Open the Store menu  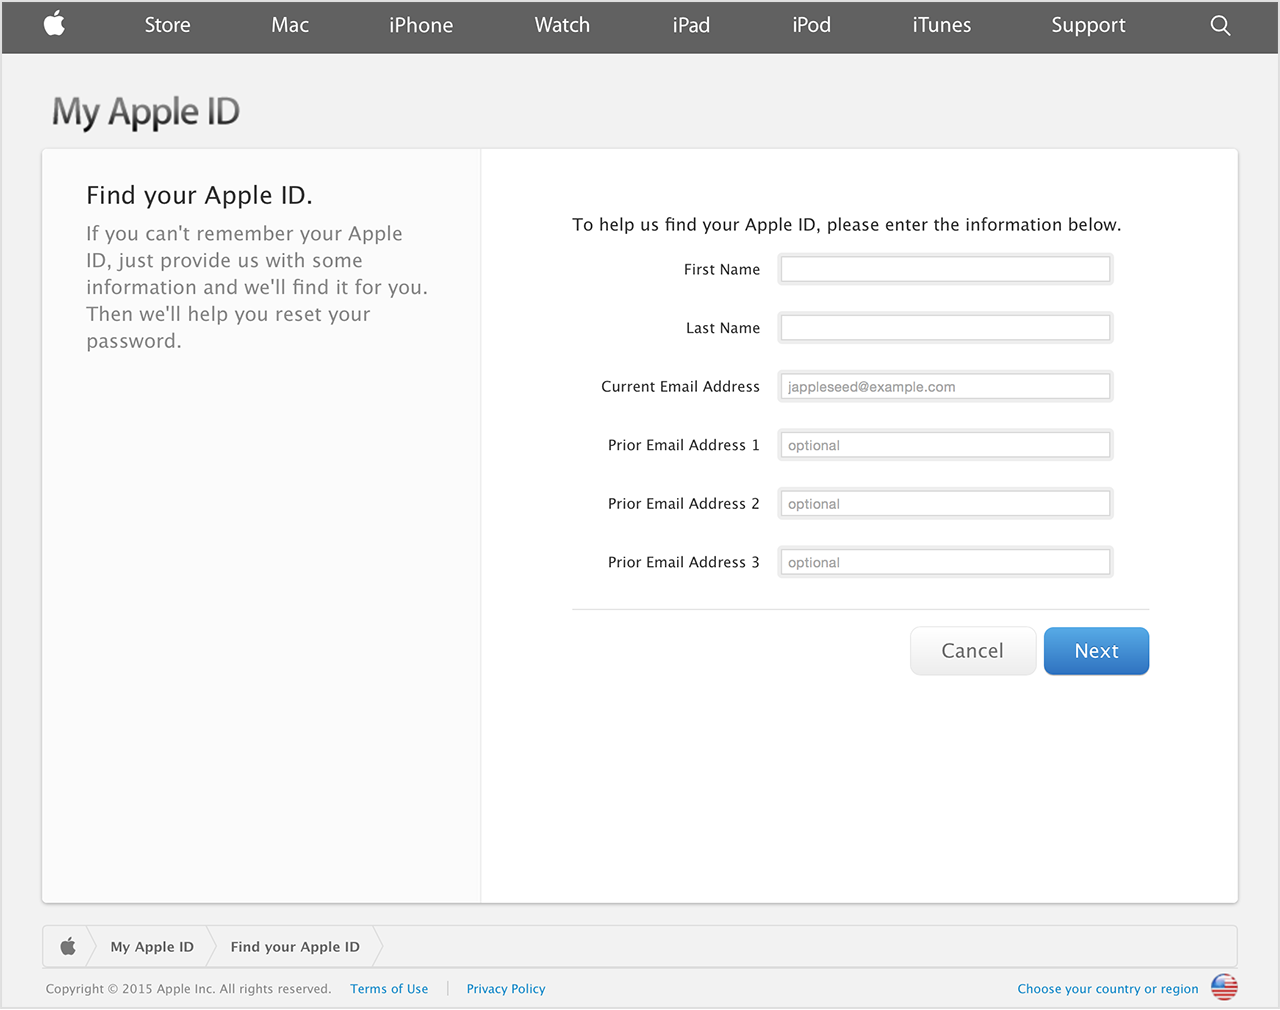[167, 25]
